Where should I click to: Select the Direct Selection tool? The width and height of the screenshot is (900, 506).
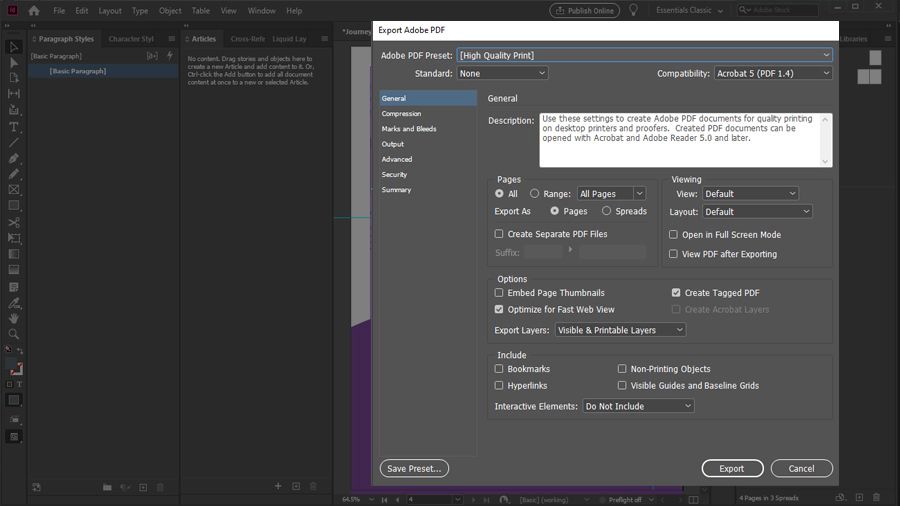(x=14, y=63)
